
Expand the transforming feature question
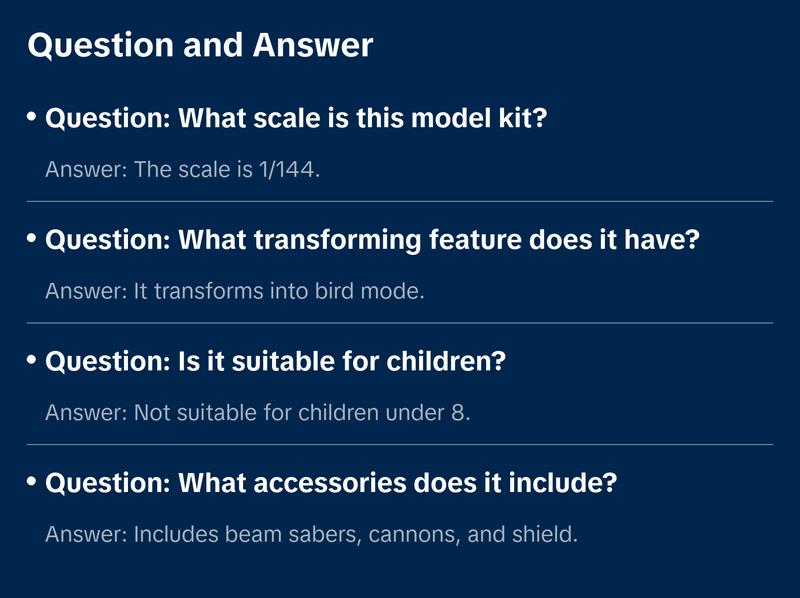click(372, 240)
